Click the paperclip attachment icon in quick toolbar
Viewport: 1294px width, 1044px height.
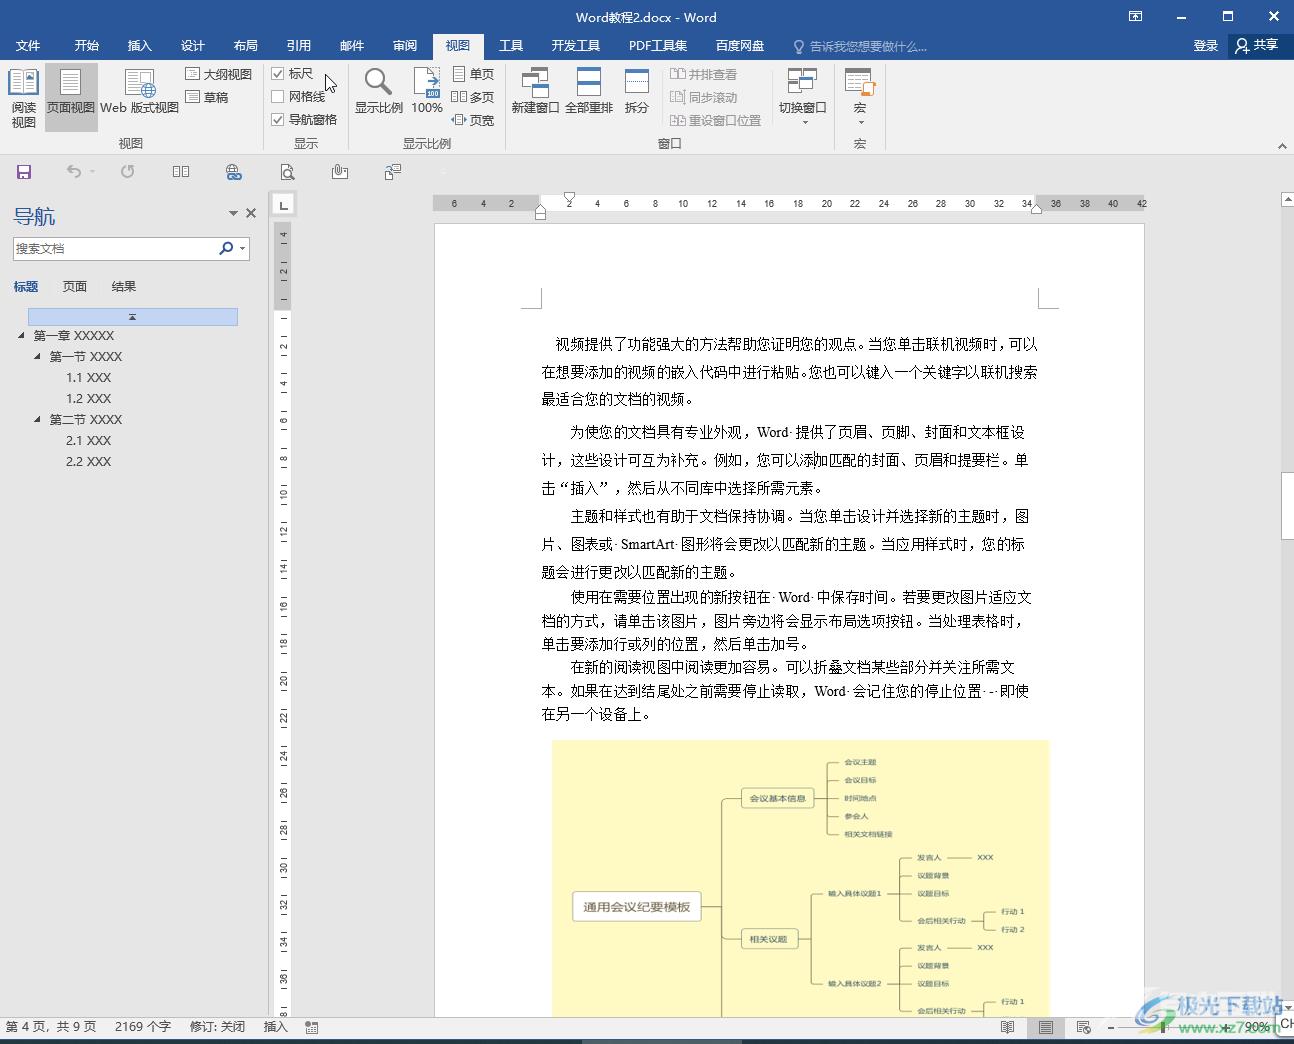coord(340,172)
